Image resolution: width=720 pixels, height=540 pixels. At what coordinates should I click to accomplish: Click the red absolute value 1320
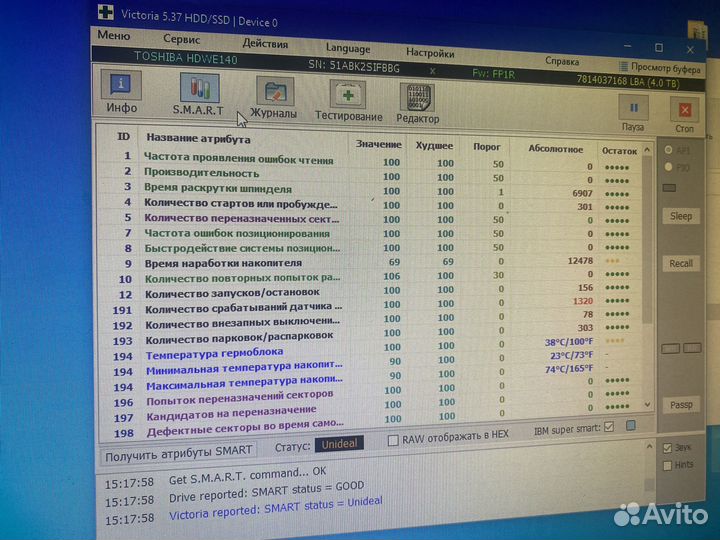(583, 301)
